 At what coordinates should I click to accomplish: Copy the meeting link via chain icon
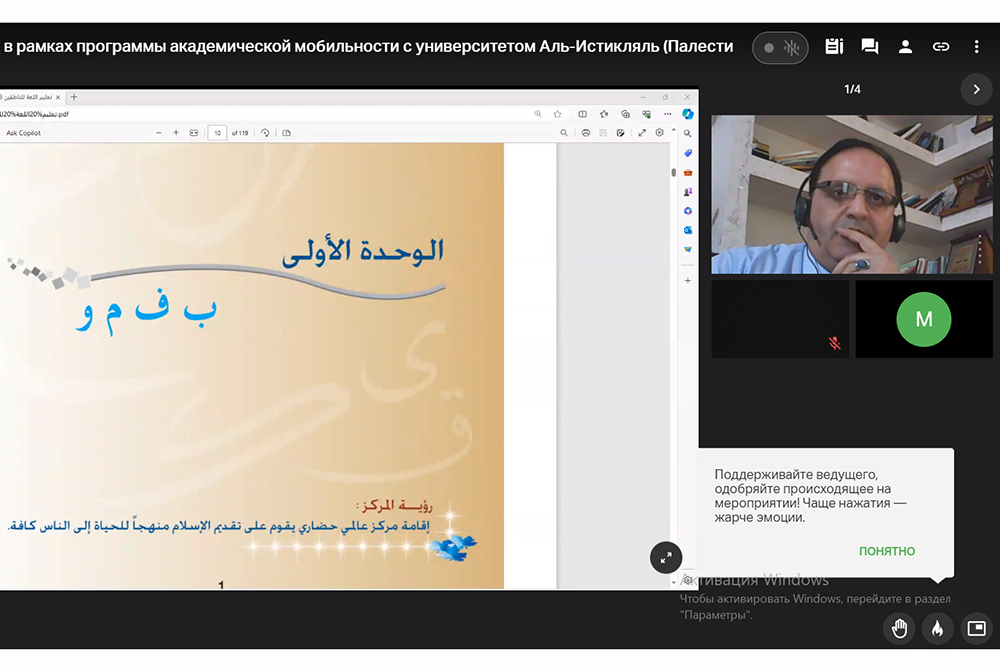[x=941, y=47]
